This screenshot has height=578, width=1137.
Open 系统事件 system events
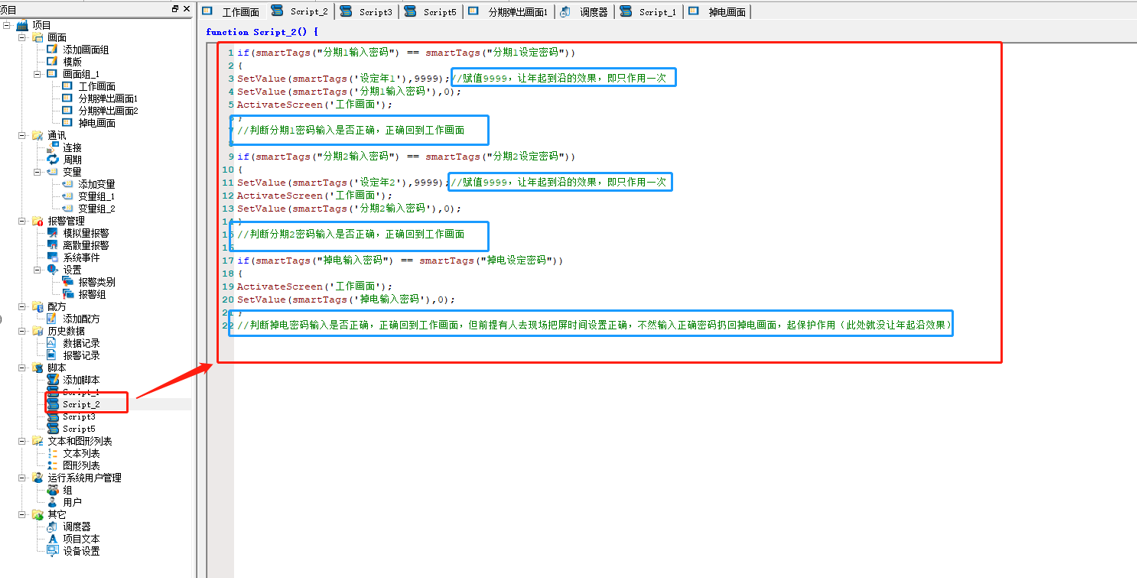coord(81,257)
